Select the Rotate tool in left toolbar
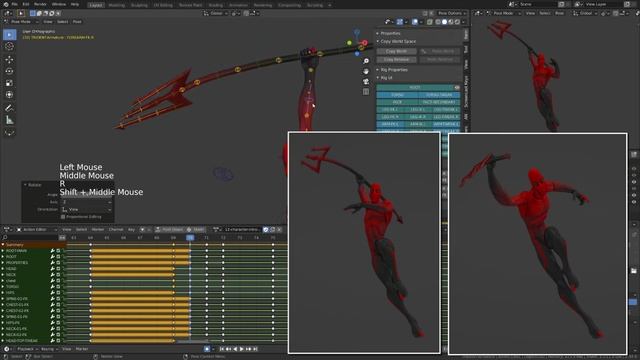The image size is (640, 360). [9, 71]
